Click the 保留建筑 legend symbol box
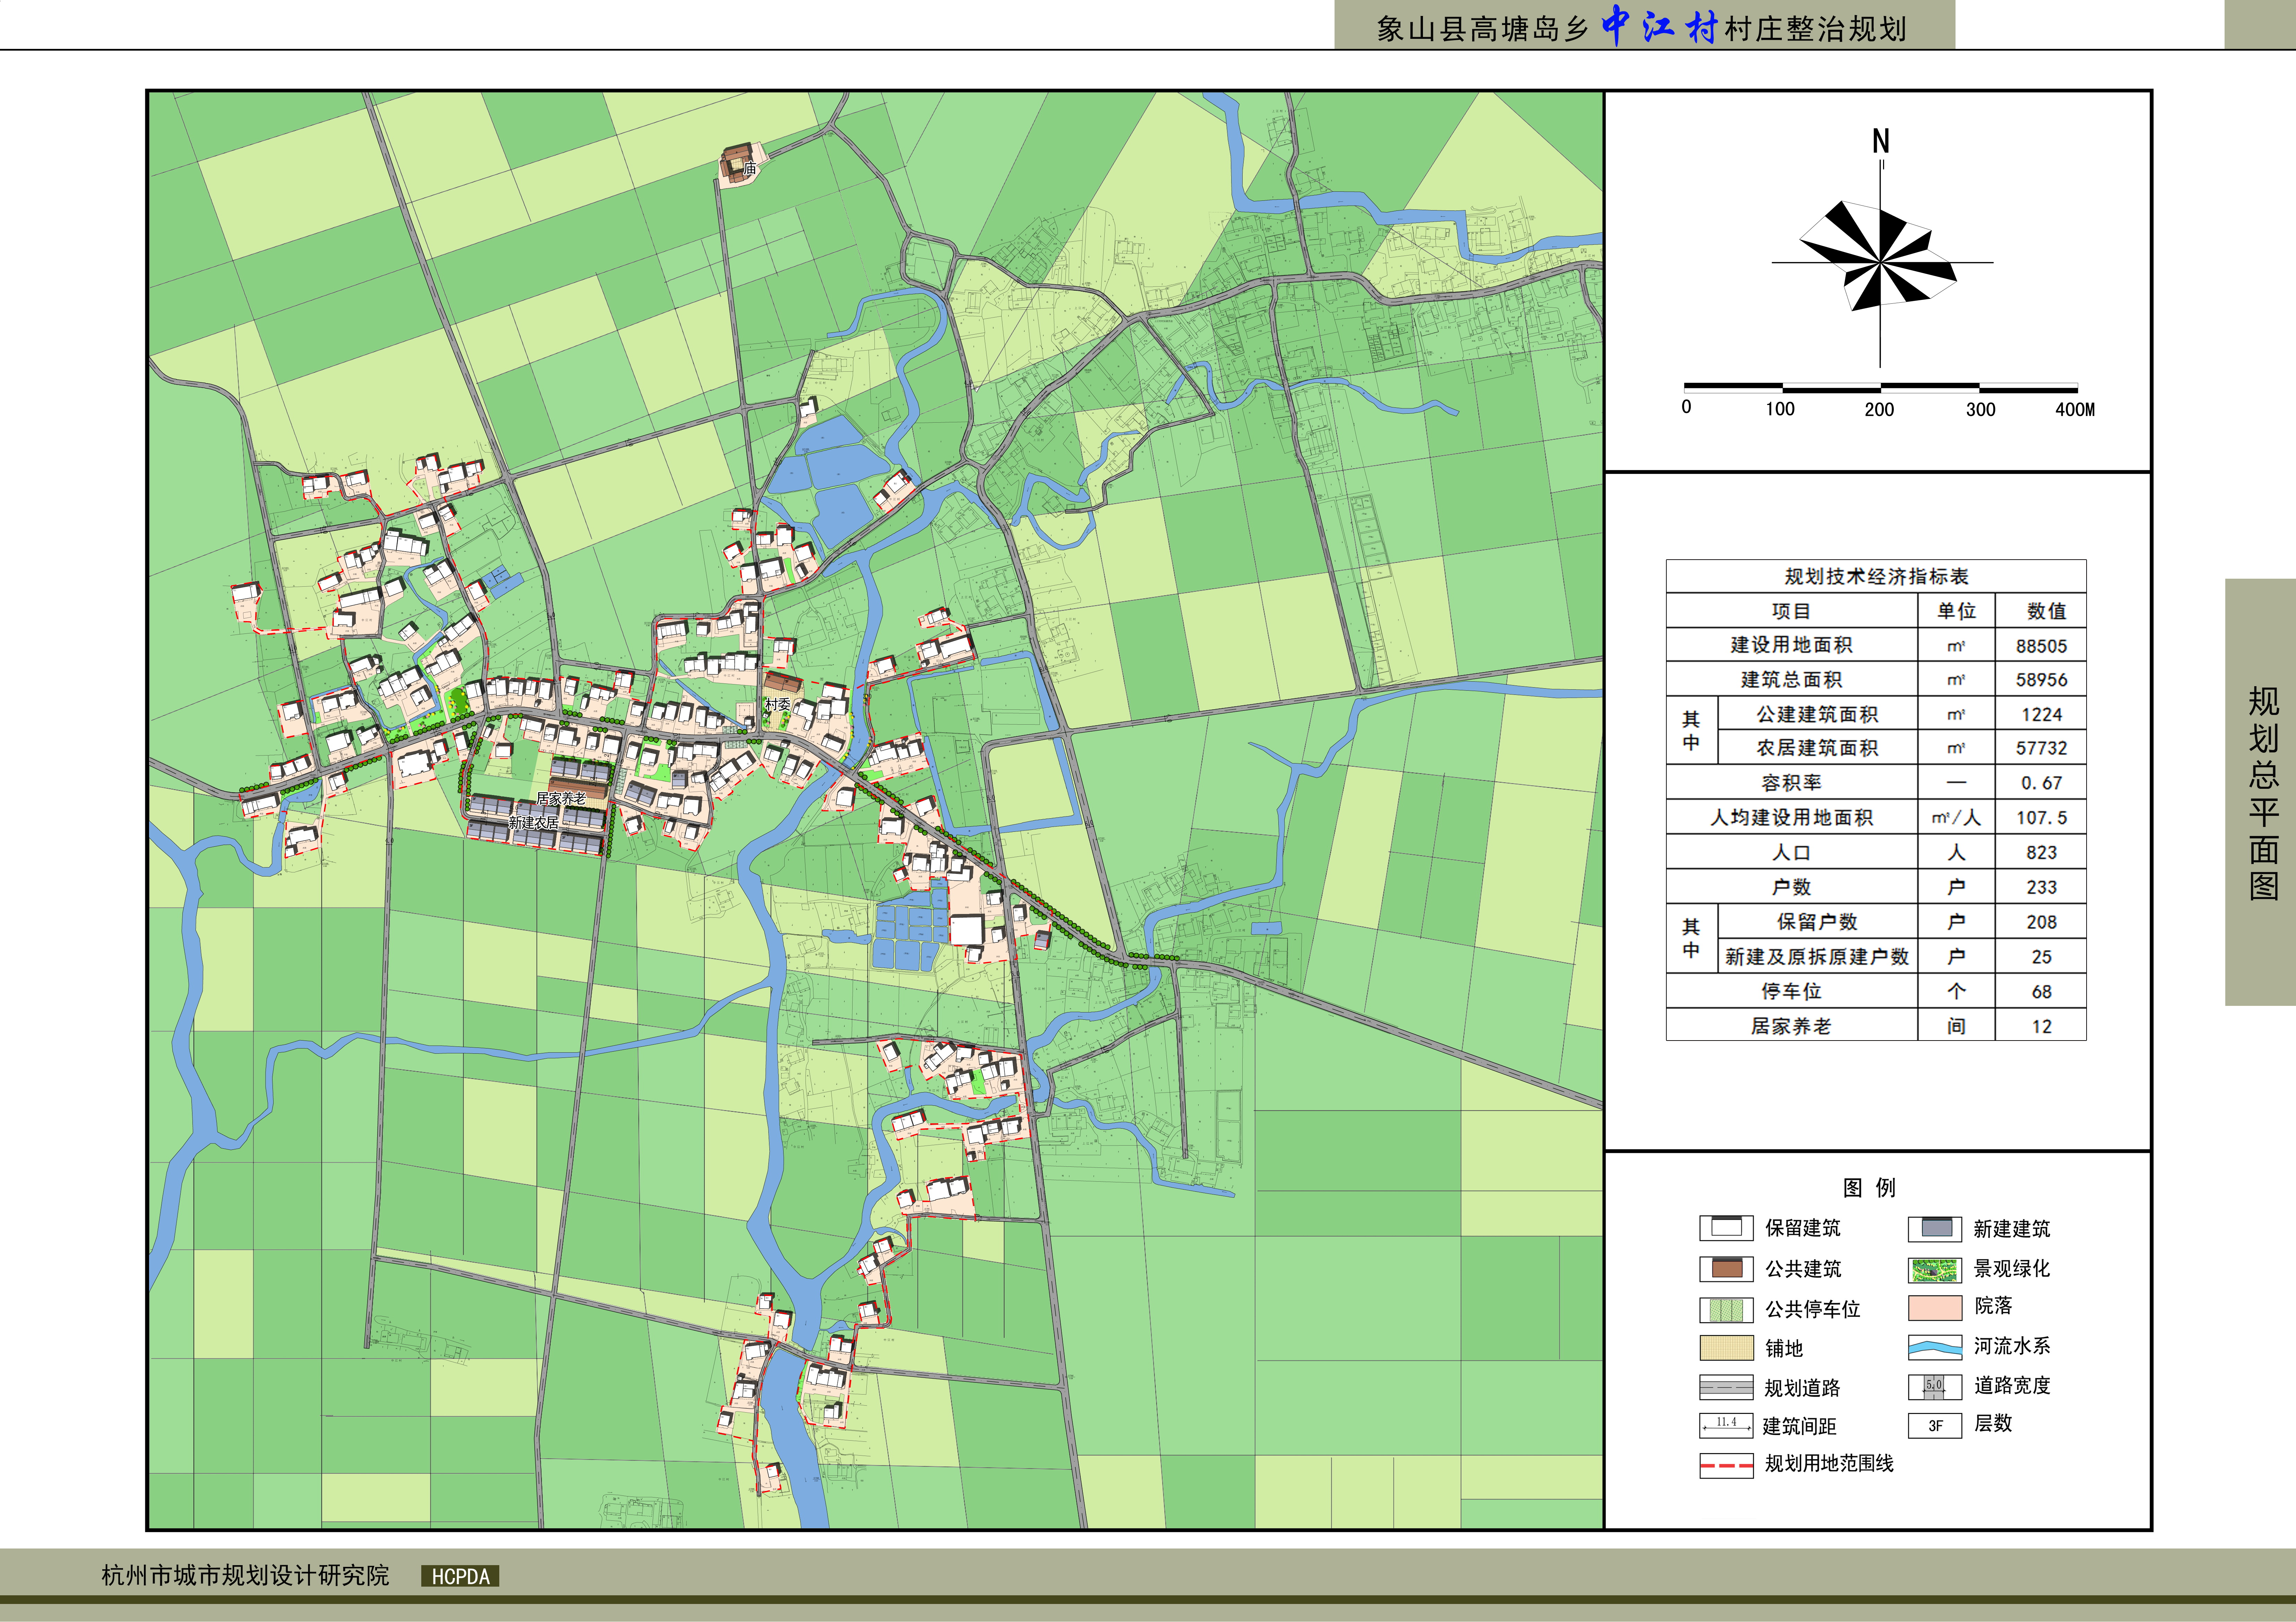This screenshot has width=2296, height=1622. [x=1726, y=1228]
